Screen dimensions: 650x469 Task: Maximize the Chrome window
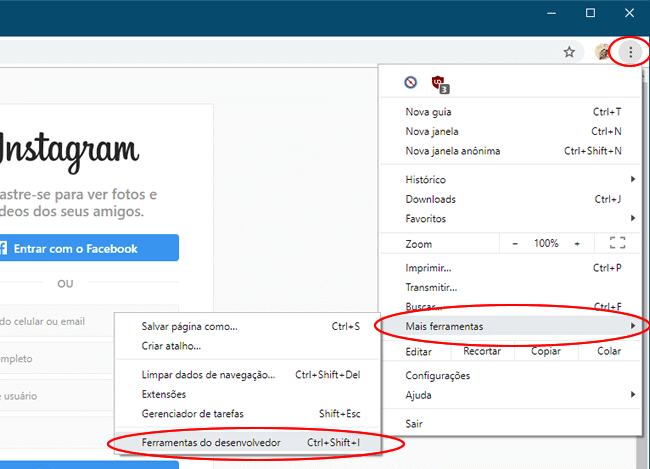pos(590,13)
